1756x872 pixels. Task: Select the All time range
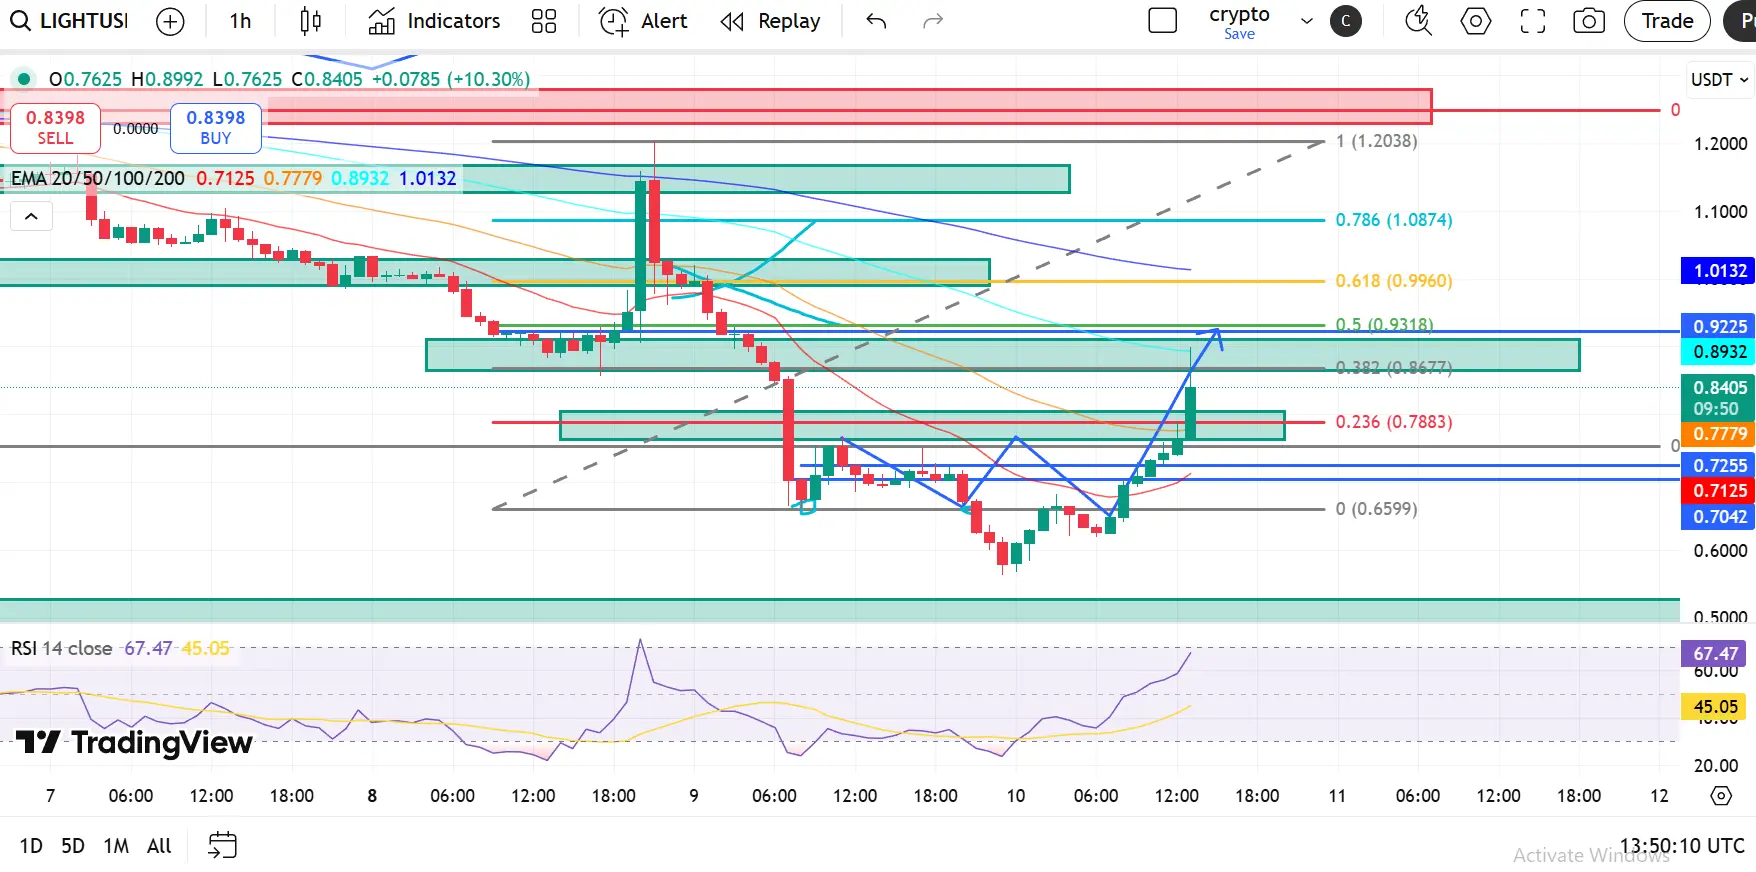(x=159, y=846)
